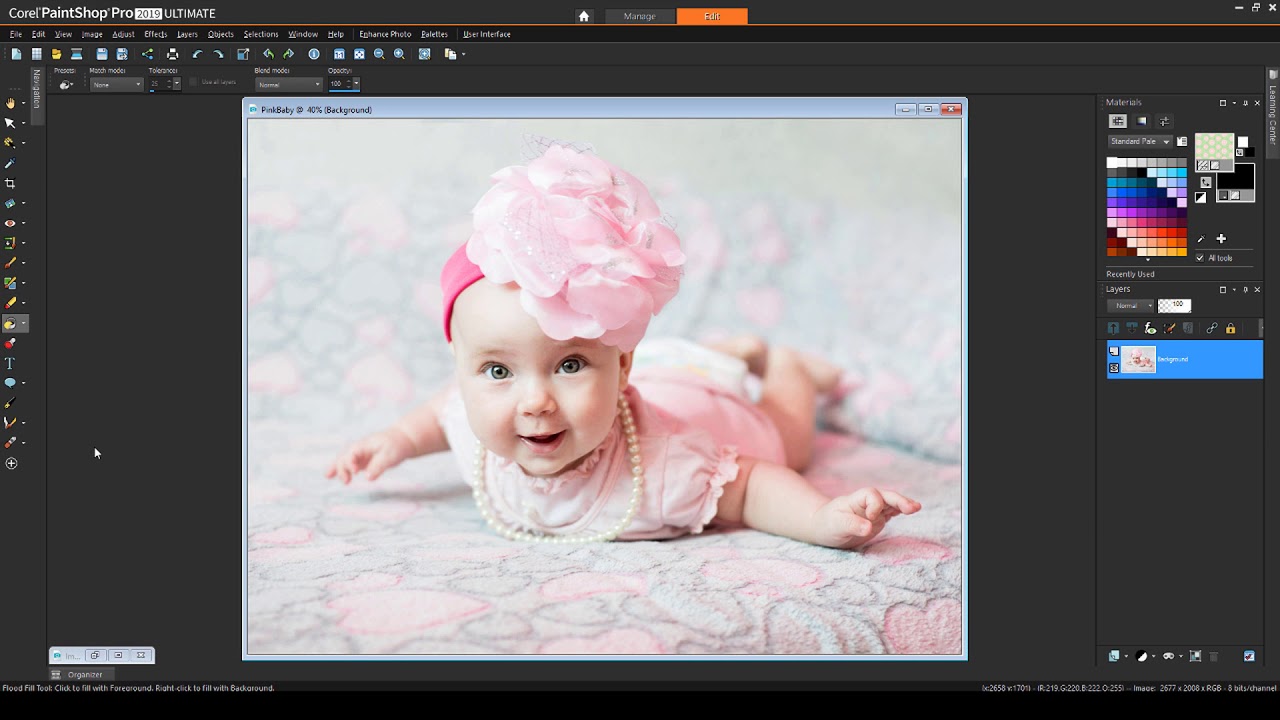1280x720 pixels.
Task: Click the foreground pattern material swatch
Action: click(1214, 148)
